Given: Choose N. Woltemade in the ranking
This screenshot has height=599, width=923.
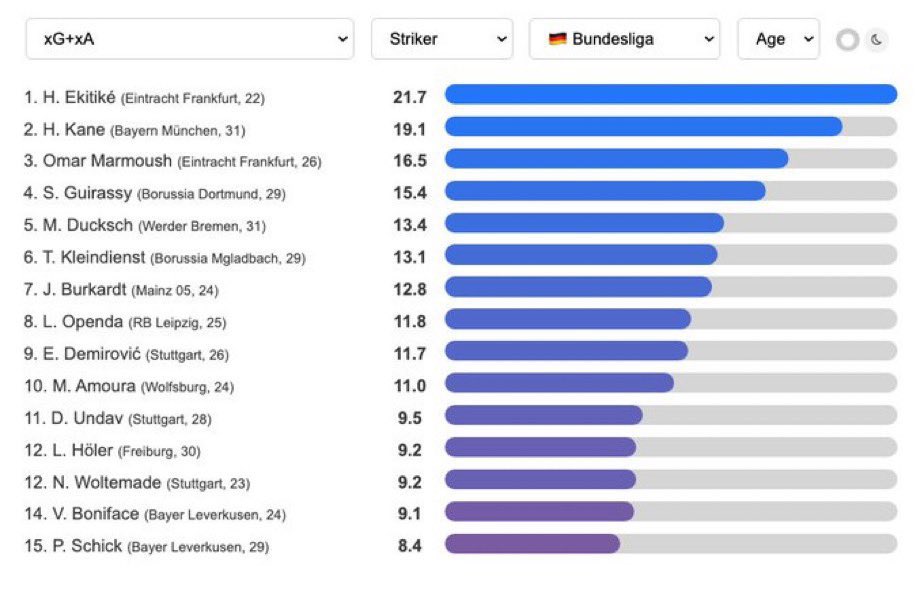Looking at the screenshot, I should (x=106, y=482).
